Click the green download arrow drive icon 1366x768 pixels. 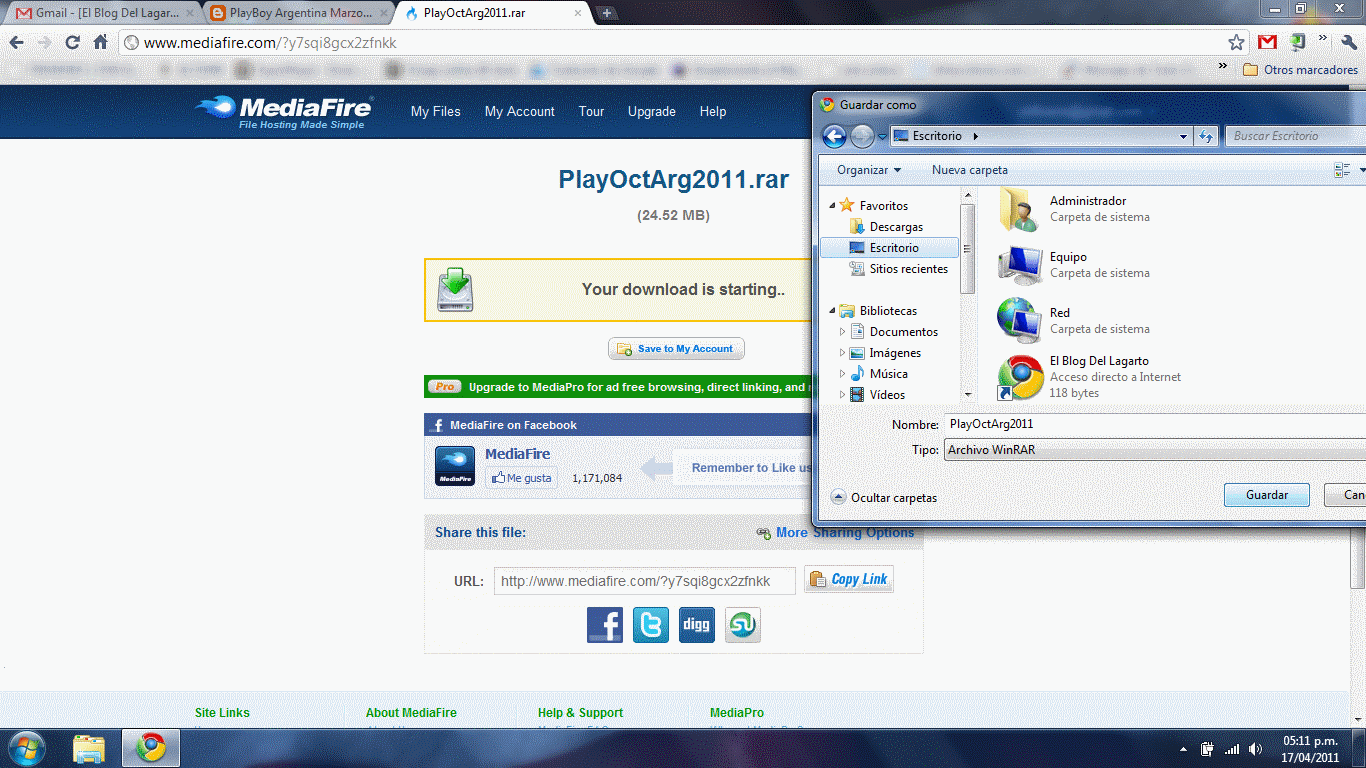tap(455, 290)
